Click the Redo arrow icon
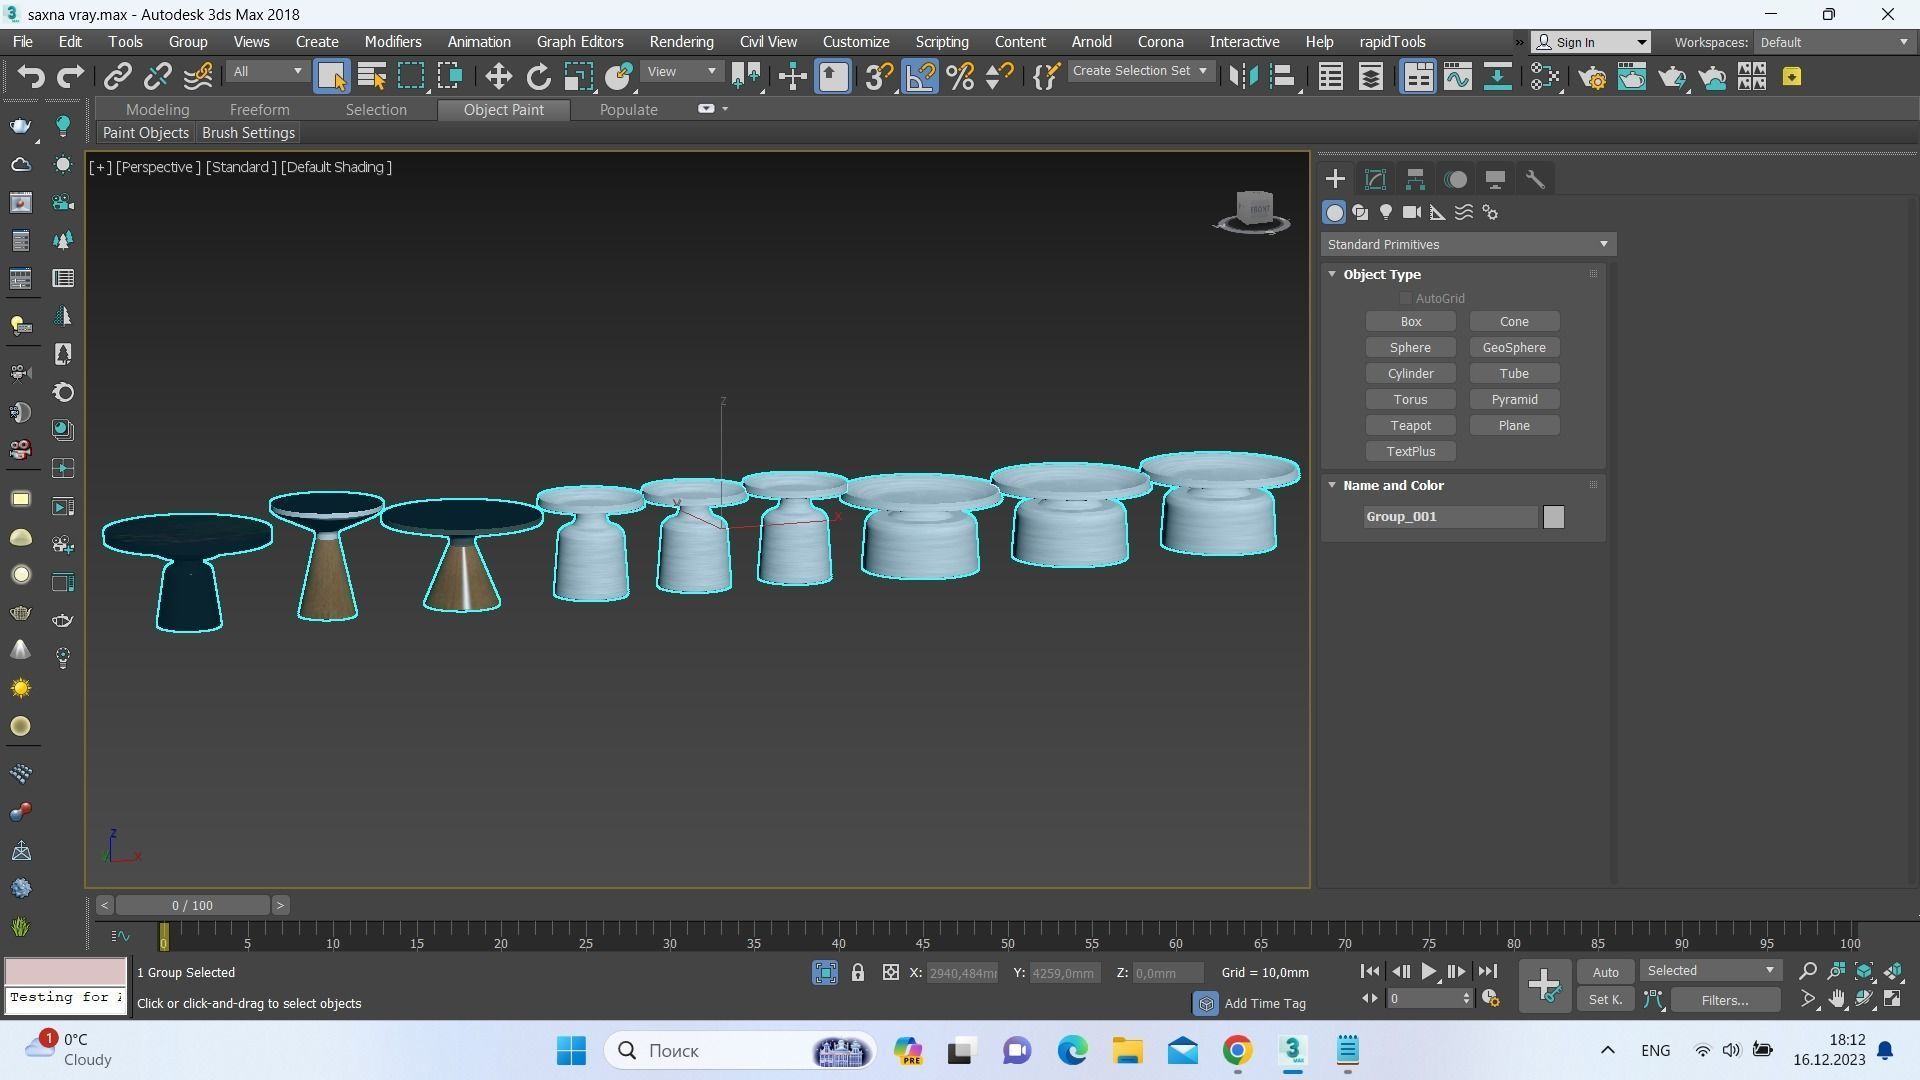Image resolution: width=1920 pixels, height=1080 pixels. click(70, 77)
